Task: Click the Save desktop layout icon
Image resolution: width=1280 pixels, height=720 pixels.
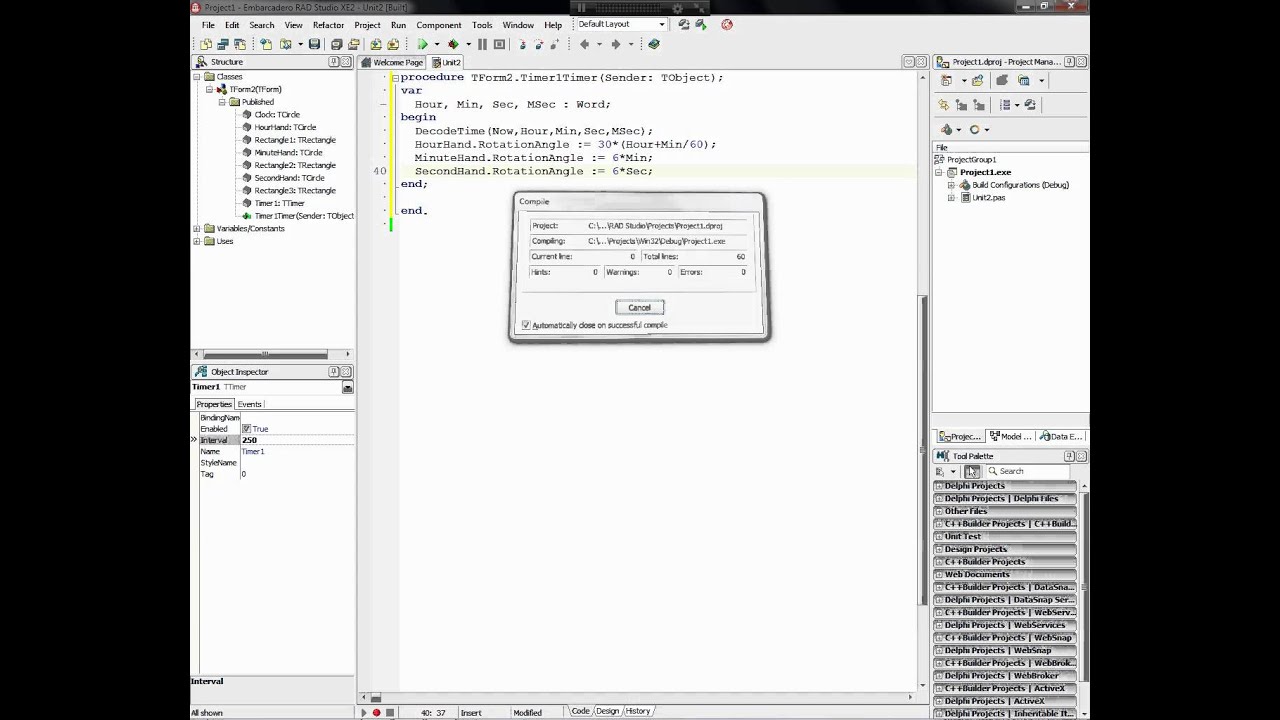Action: pos(684,24)
